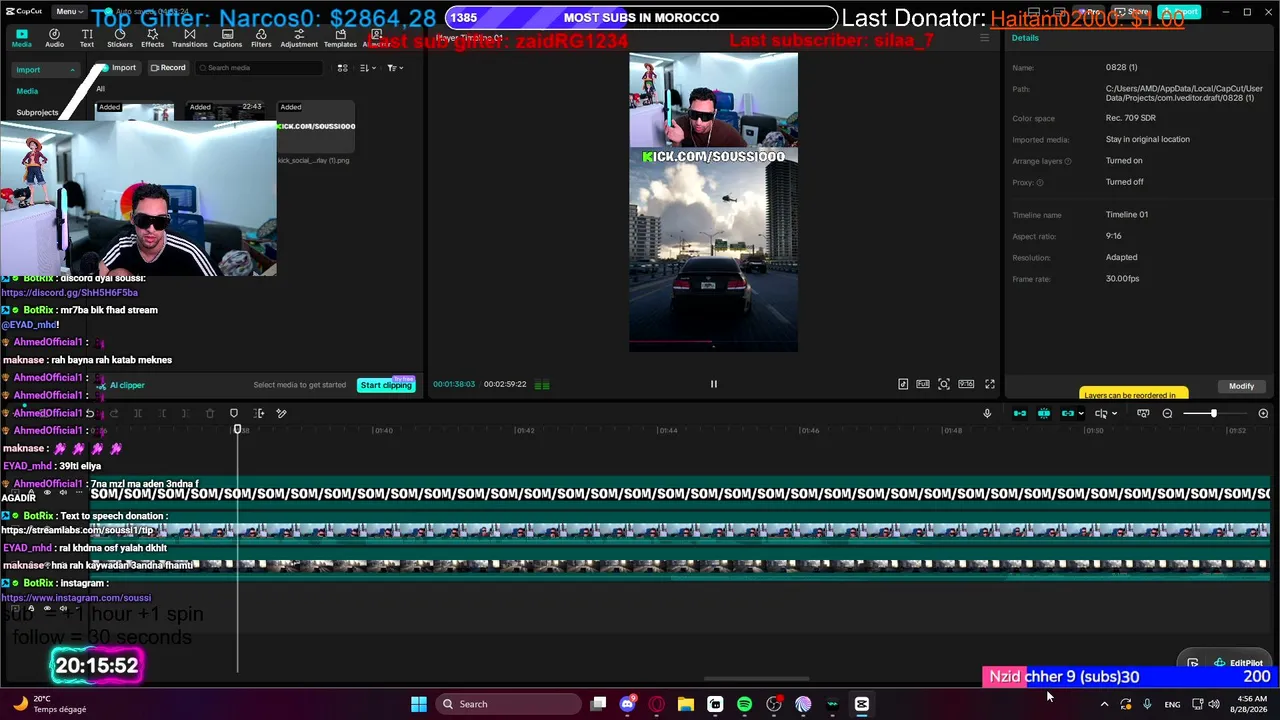Image resolution: width=1280 pixels, height=720 pixels.
Task: Switch to the Stickers tab
Action: click(120, 38)
